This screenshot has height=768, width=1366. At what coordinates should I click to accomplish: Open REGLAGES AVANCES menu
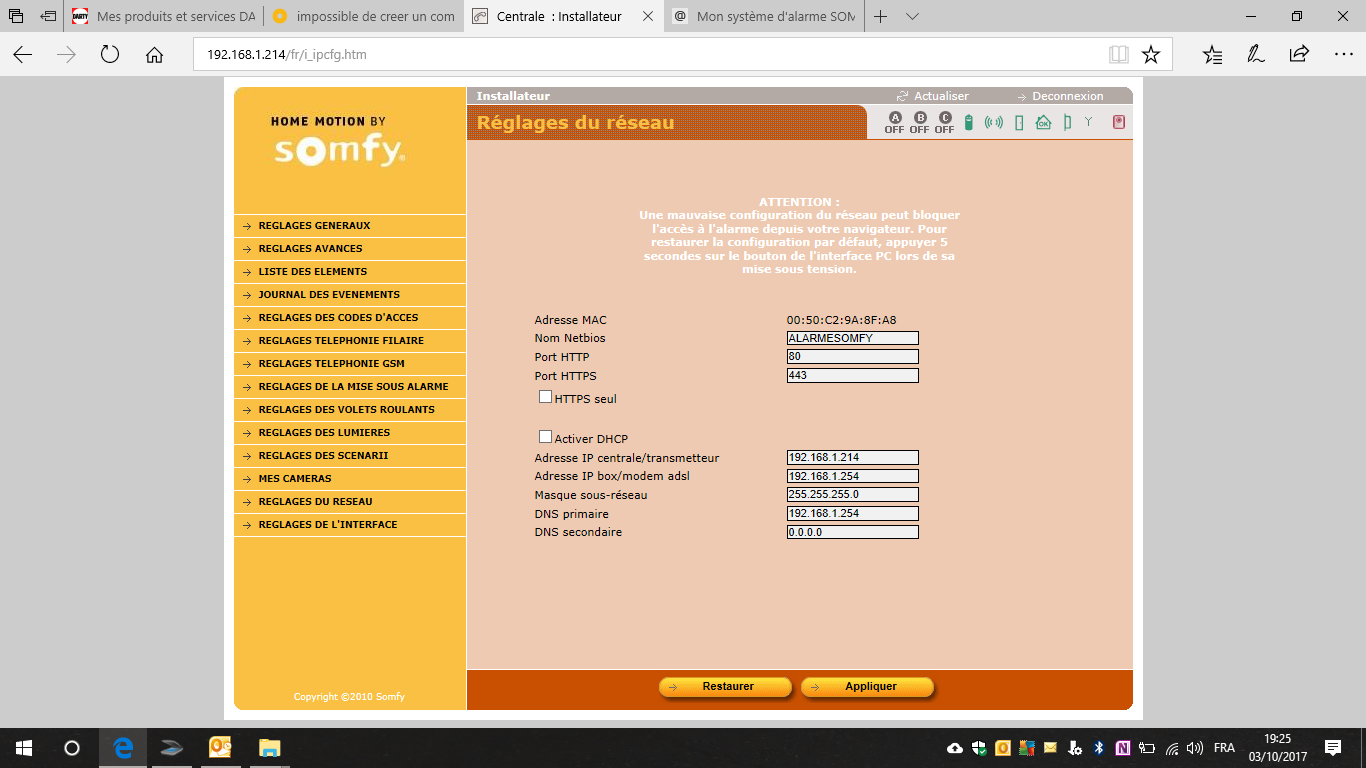pos(350,249)
